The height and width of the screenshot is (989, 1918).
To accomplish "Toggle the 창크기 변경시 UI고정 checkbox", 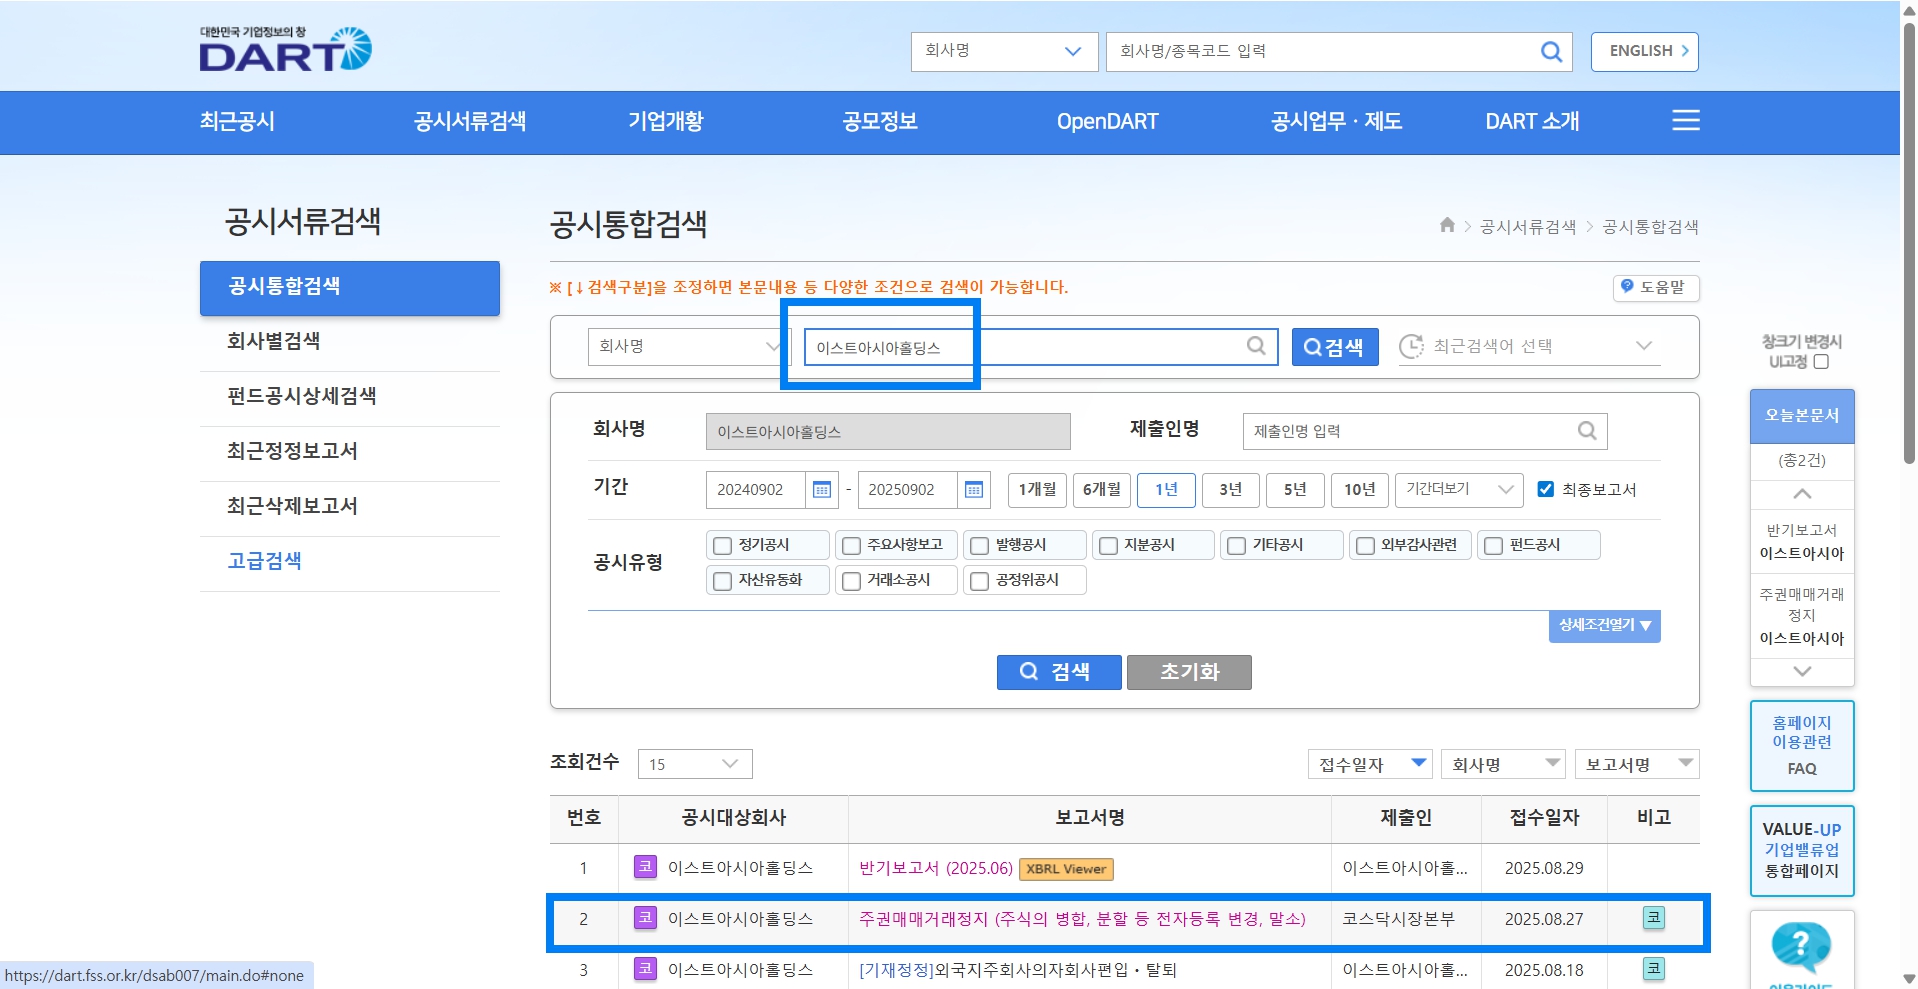I will pyautogui.click(x=1821, y=362).
